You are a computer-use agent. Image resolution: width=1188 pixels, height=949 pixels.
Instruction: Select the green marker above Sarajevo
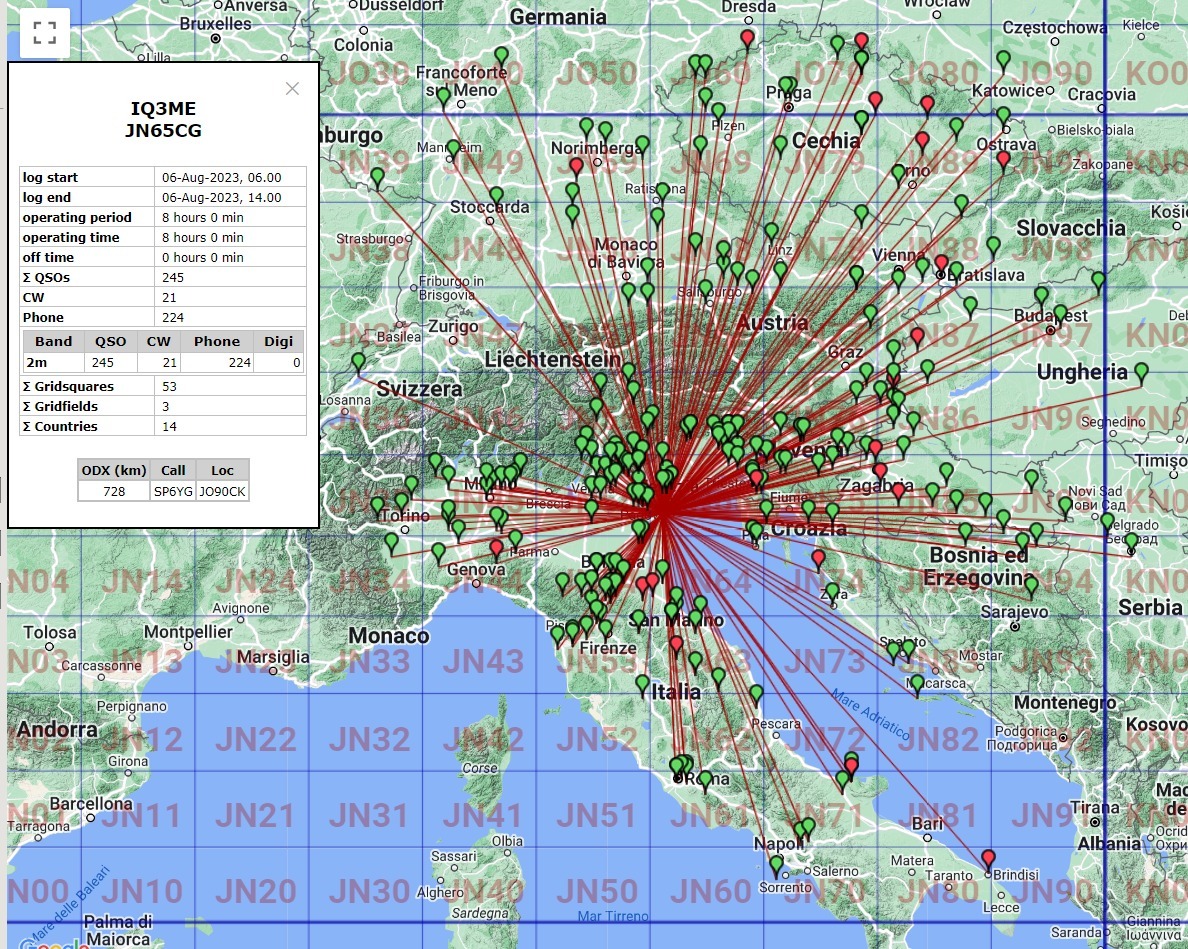(1030, 586)
